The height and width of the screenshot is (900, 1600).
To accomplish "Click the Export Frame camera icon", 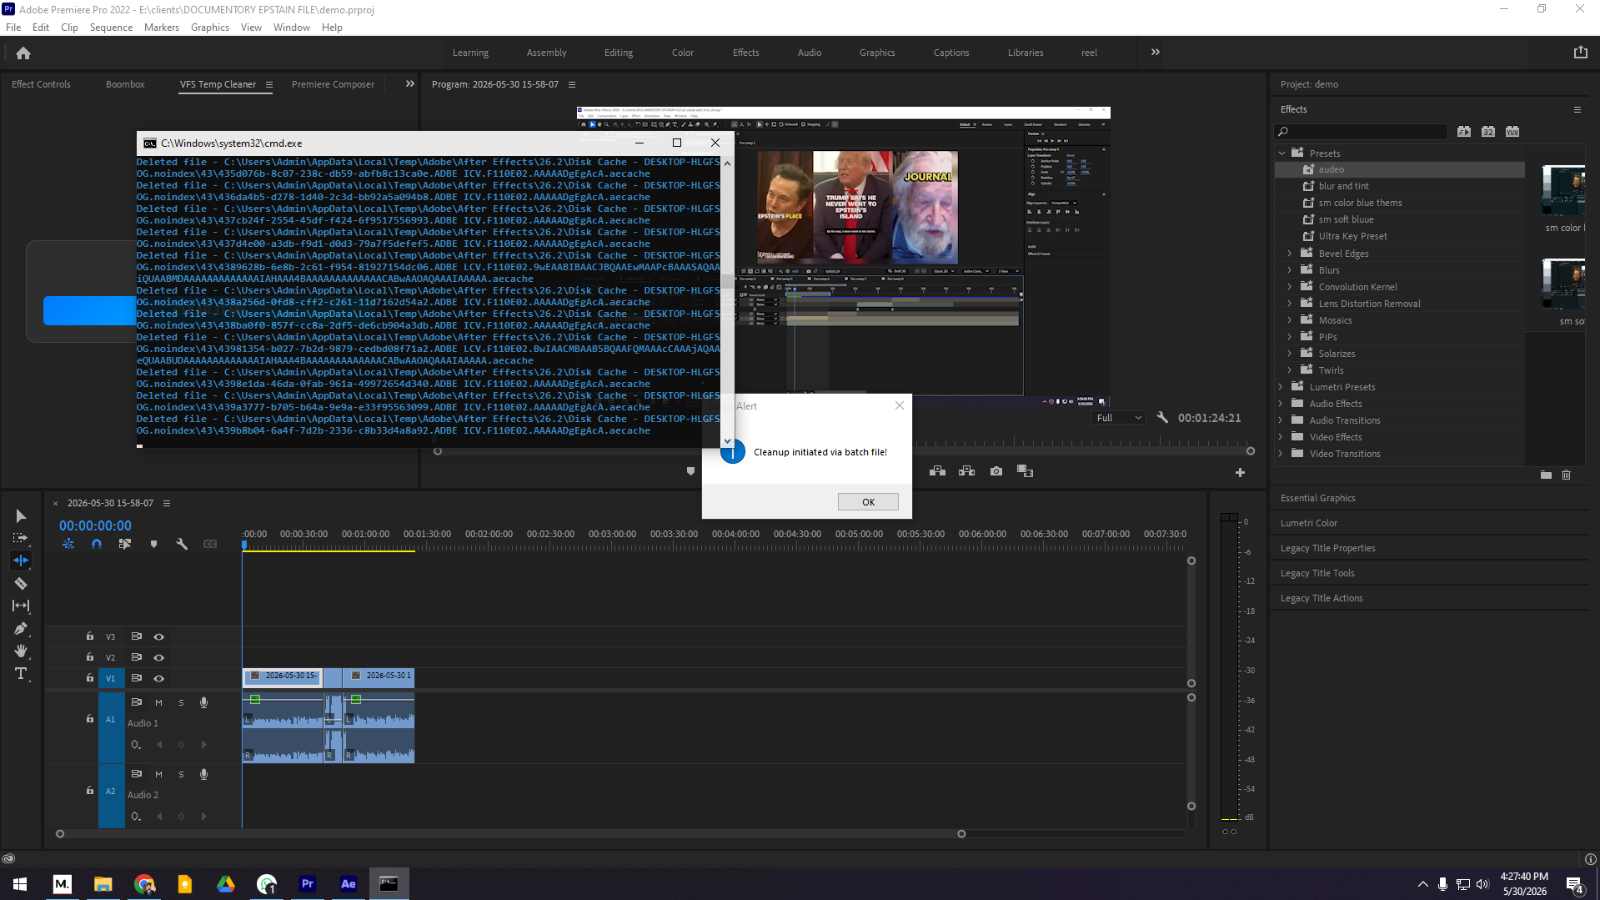I will pyautogui.click(x=996, y=471).
